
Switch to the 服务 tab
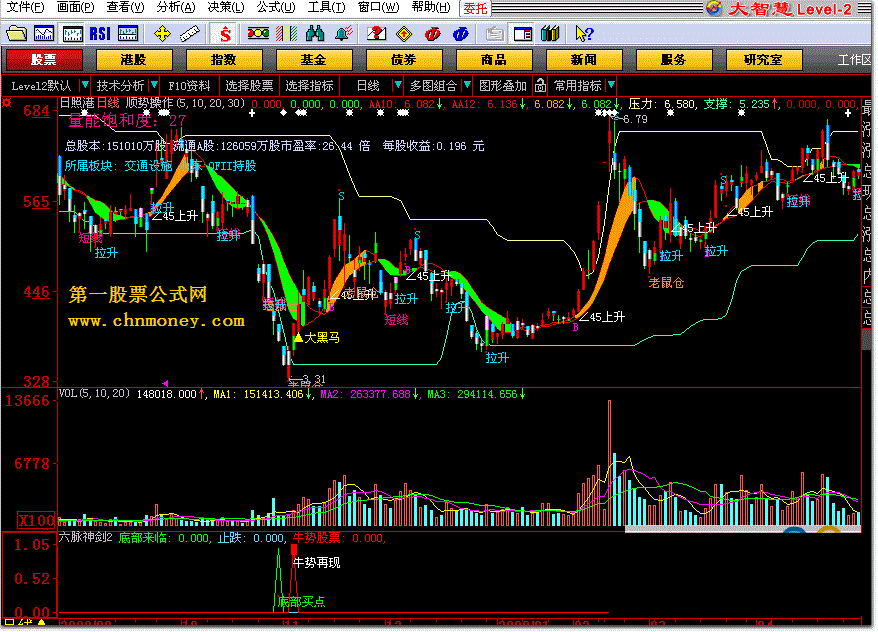coord(674,60)
